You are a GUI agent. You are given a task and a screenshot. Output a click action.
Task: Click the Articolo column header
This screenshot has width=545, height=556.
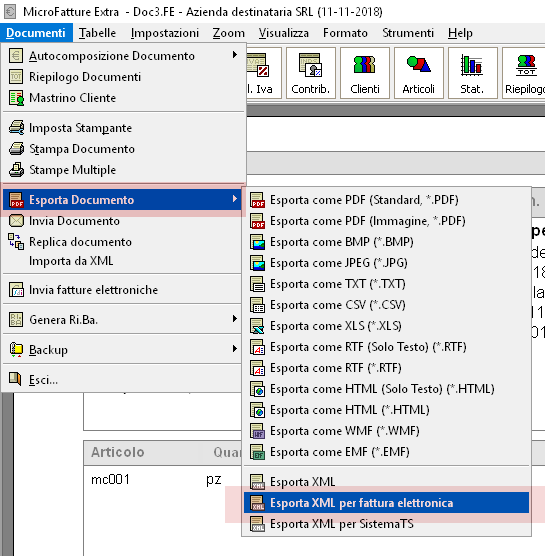click(117, 452)
